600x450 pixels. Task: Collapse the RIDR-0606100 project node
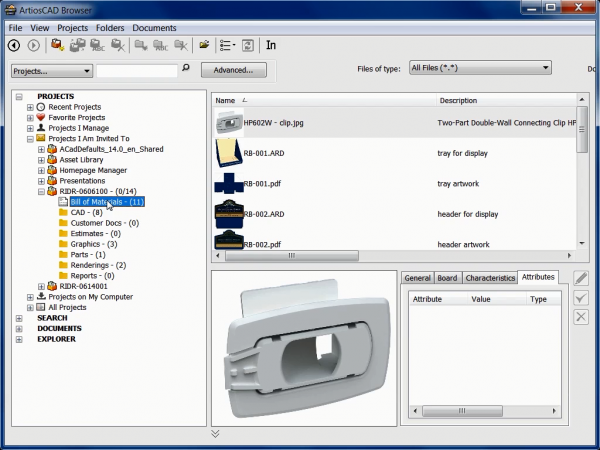[40, 190]
